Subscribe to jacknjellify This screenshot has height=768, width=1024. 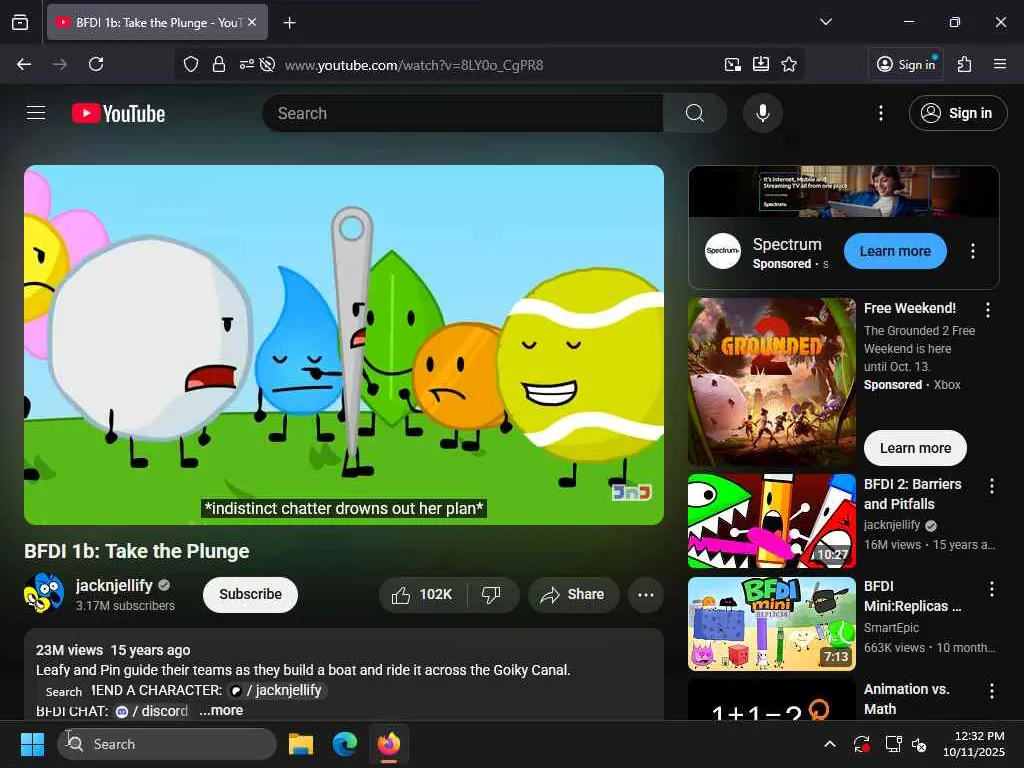tap(250, 594)
